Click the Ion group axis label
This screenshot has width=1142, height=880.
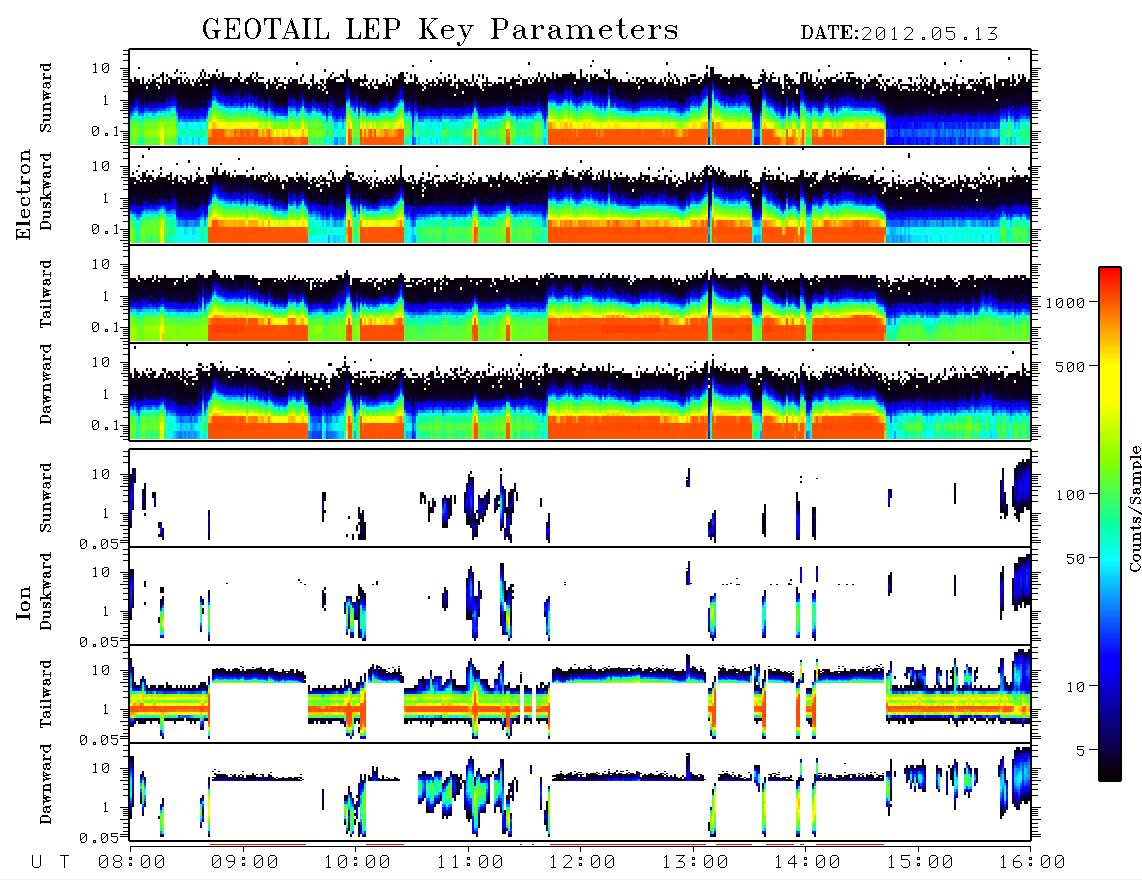point(23,602)
